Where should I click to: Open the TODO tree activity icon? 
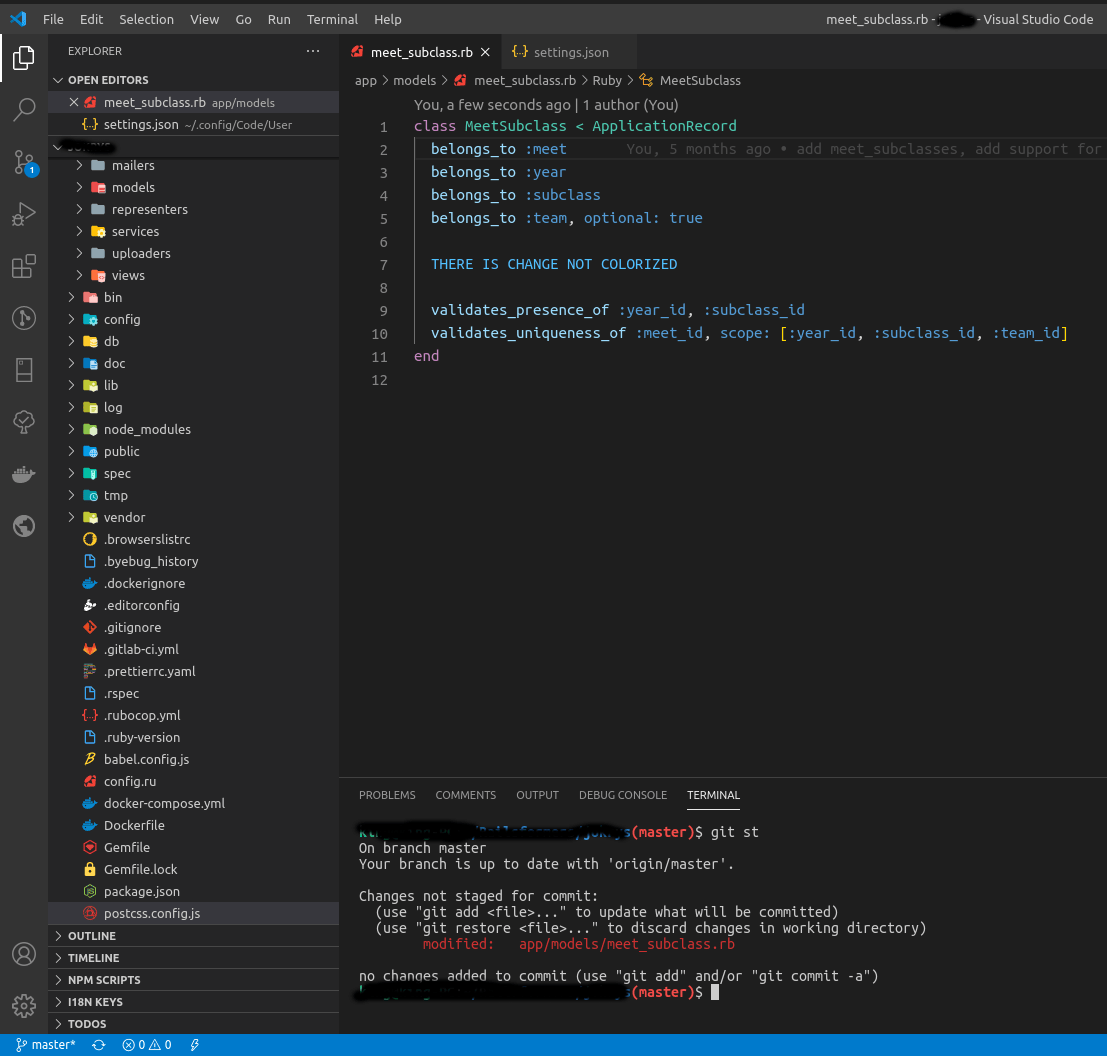click(x=23, y=422)
